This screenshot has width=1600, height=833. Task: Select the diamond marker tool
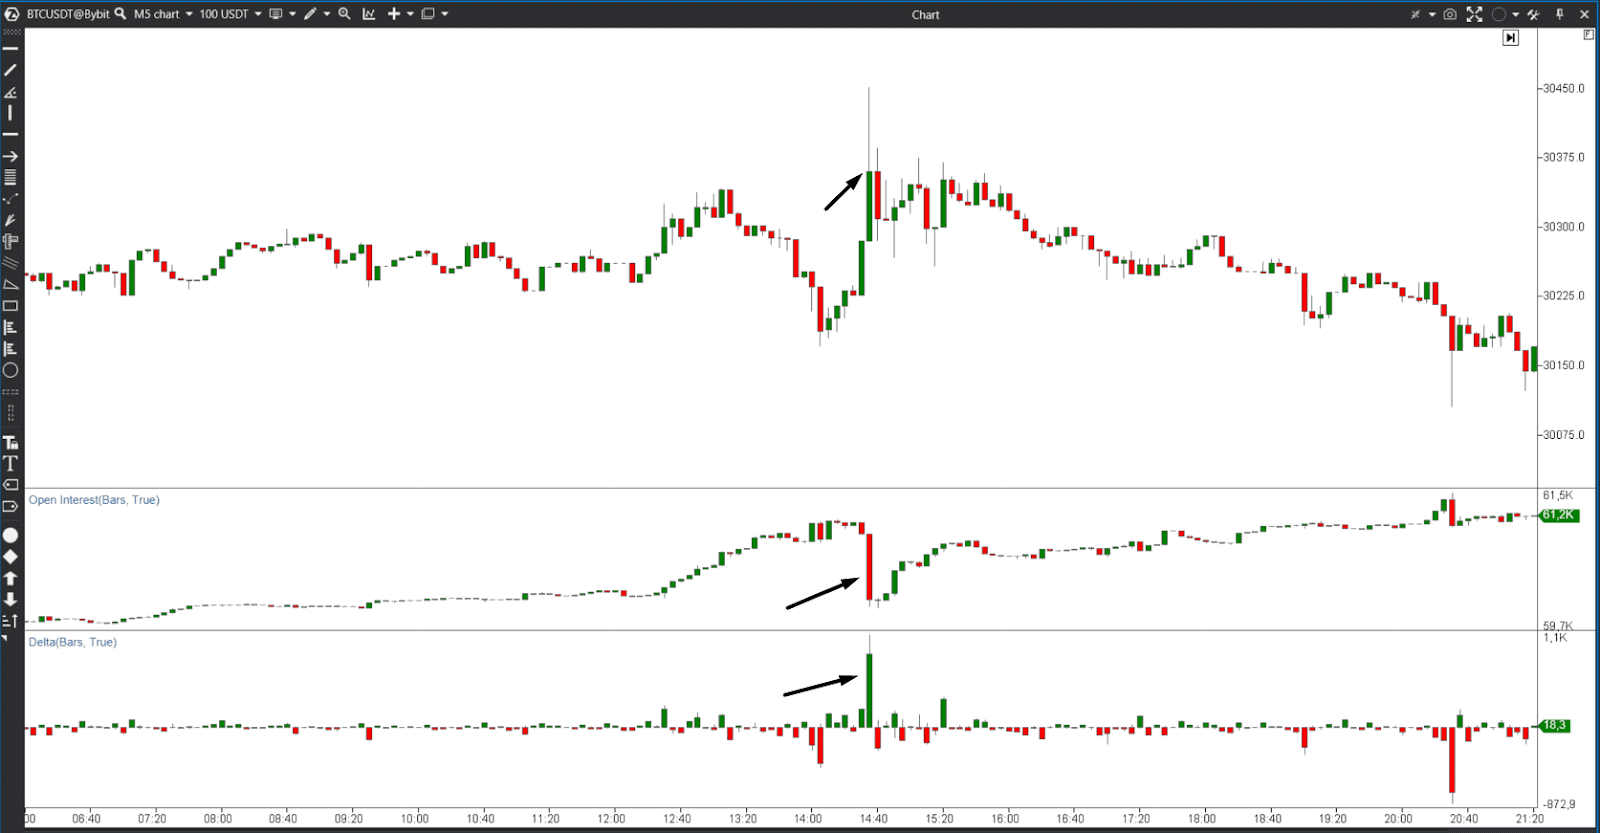tap(10, 557)
